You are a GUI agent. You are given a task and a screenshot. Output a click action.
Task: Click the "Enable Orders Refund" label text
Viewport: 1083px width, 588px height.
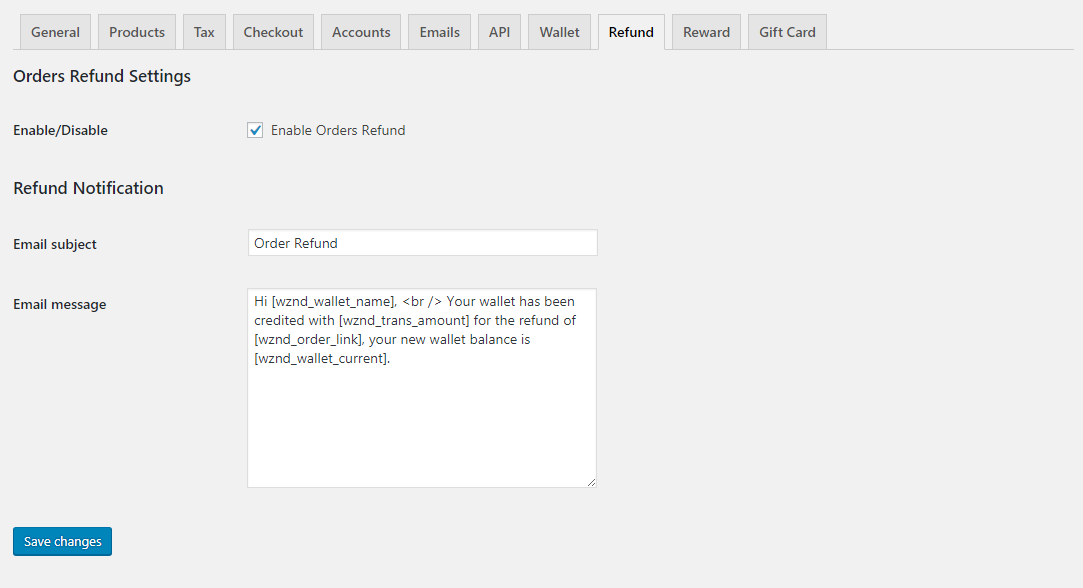point(338,130)
